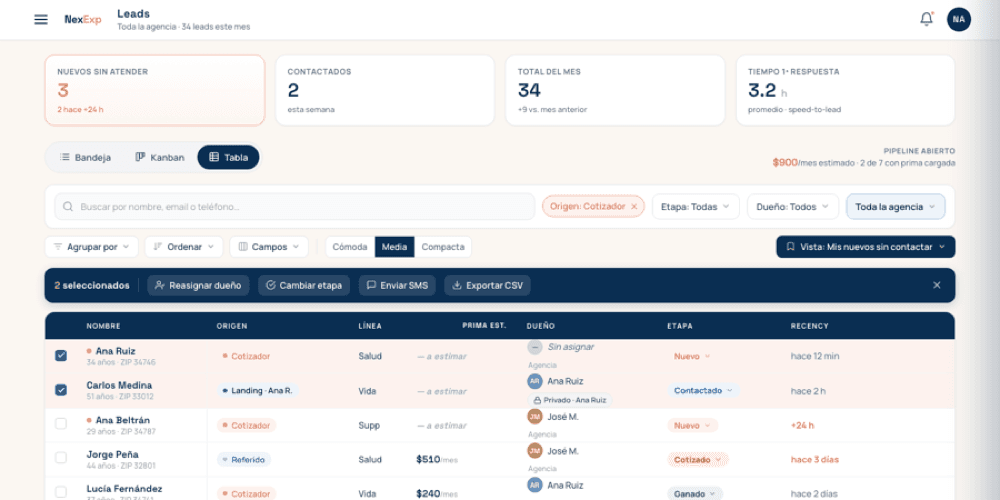
Task: Change the Nuevo stage for Ana Ruiz
Action: (x=692, y=357)
